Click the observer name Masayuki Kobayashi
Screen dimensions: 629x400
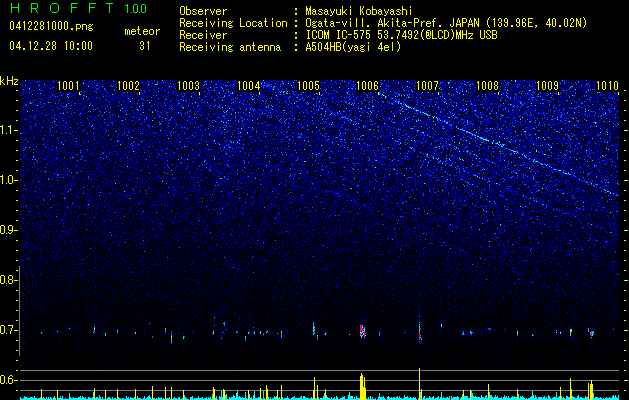(359, 11)
